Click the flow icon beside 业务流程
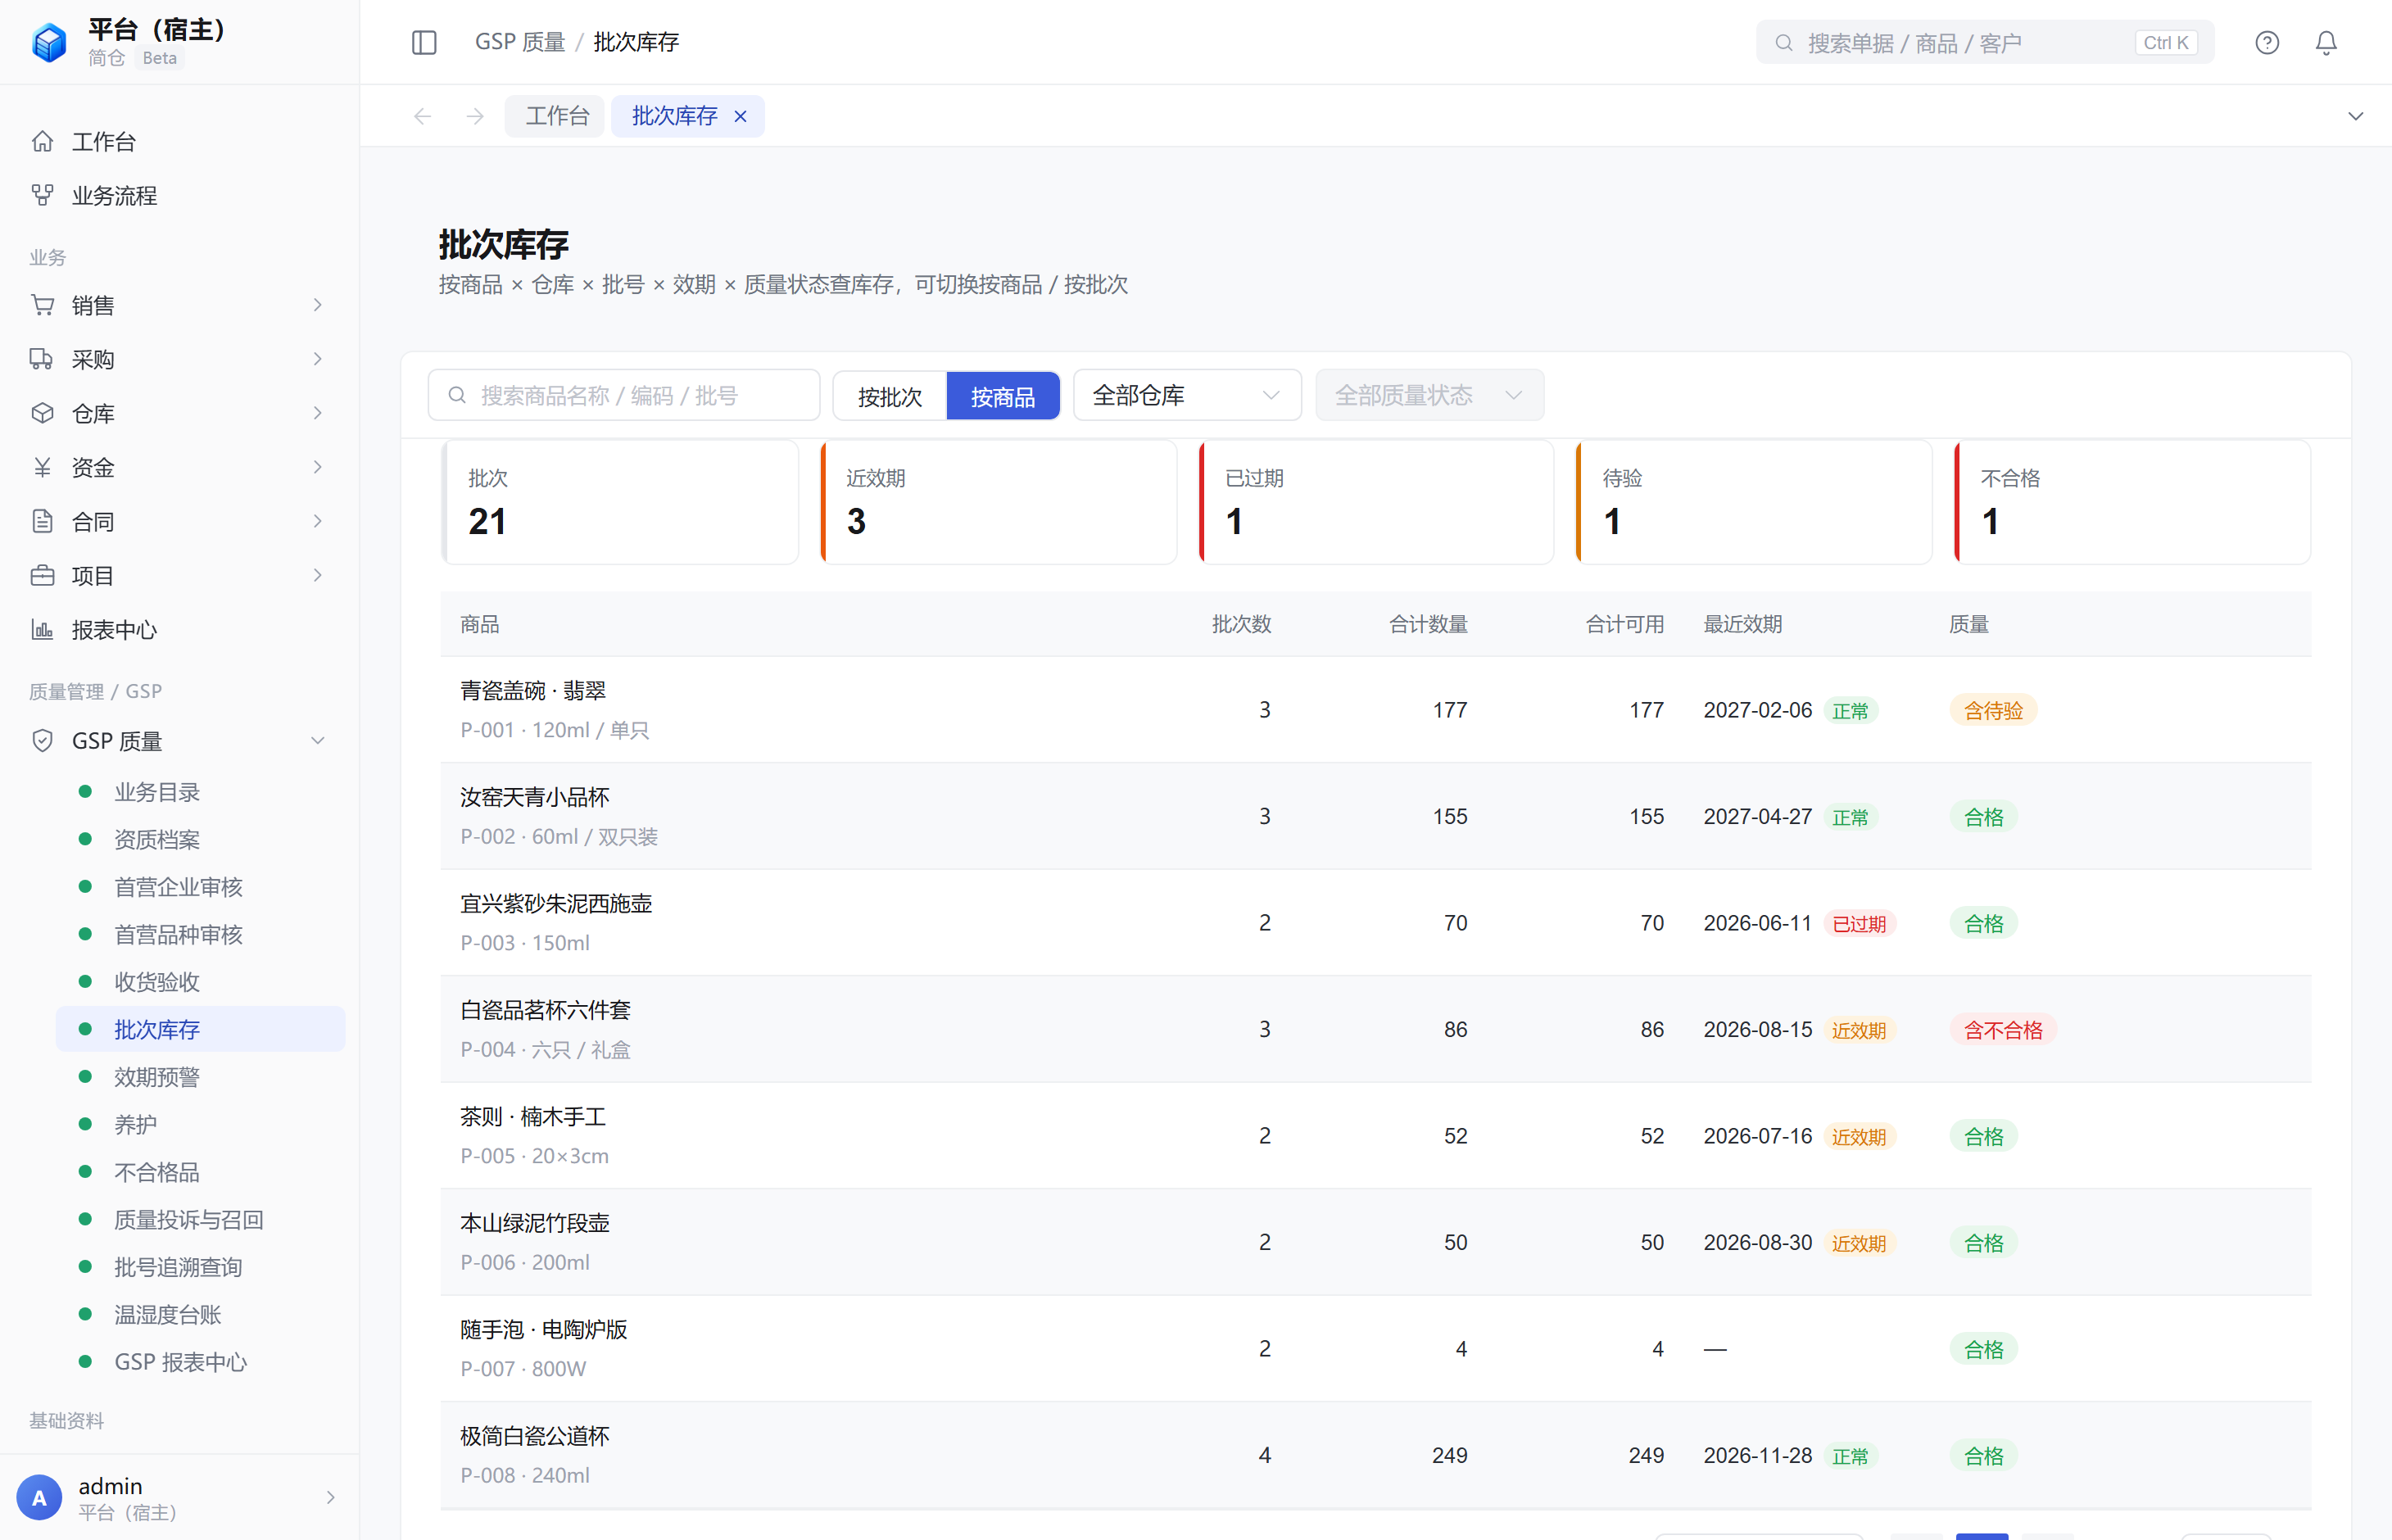This screenshot has height=1540, width=2392. pyautogui.click(x=42, y=195)
